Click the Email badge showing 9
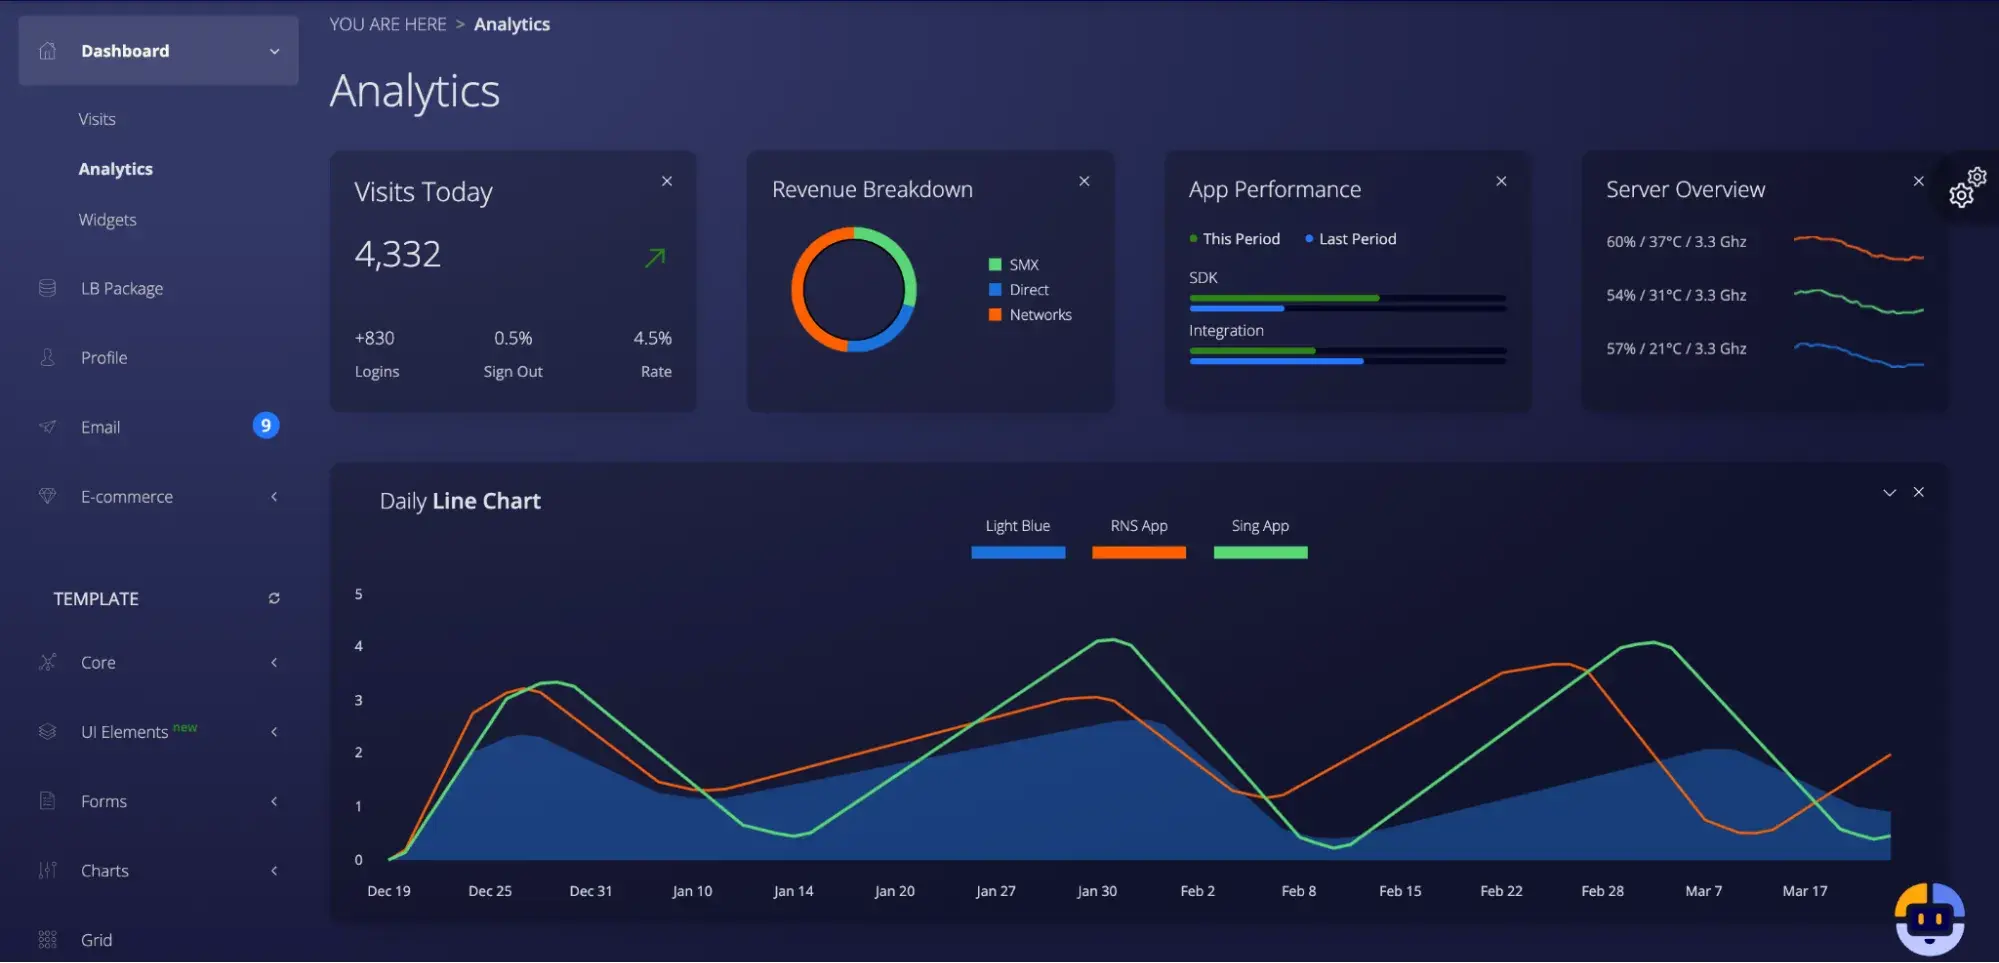This screenshot has width=1999, height=963. coord(265,426)
